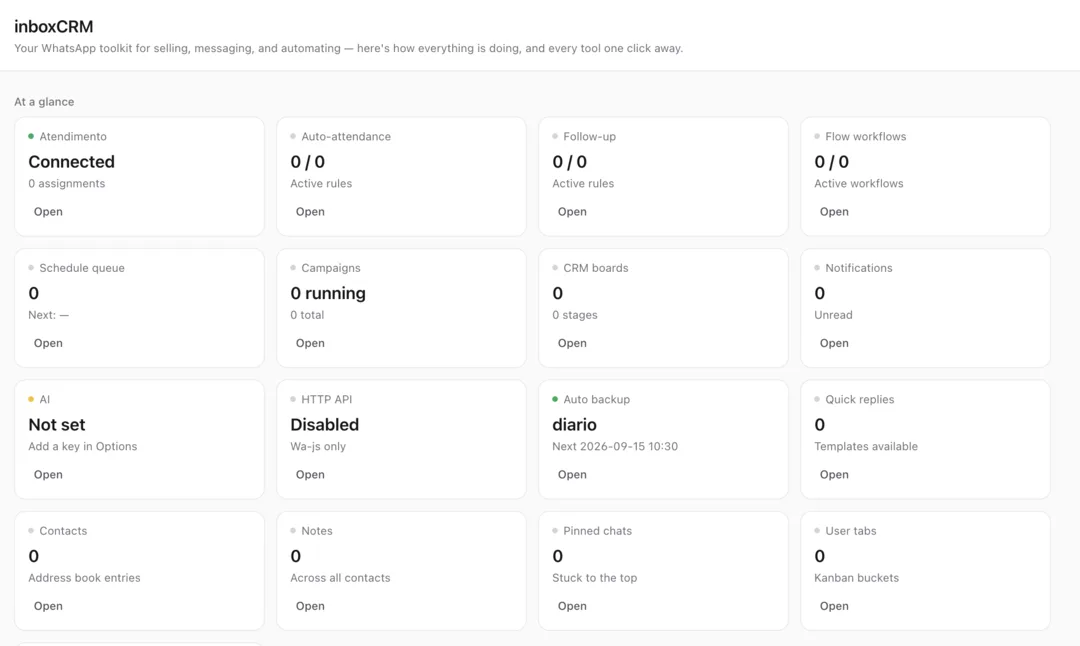Open the Auto-attendance card
The image size is (1080, 646).
coord(310,211)
